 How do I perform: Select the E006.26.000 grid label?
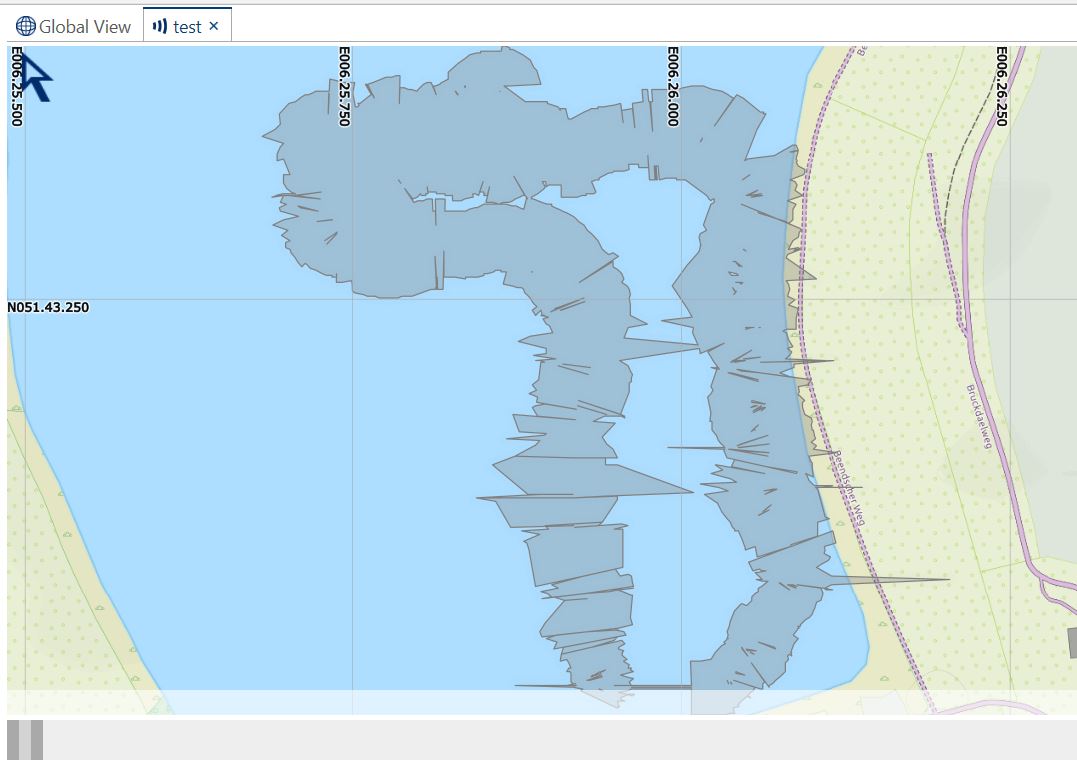[x=673, y=86]
